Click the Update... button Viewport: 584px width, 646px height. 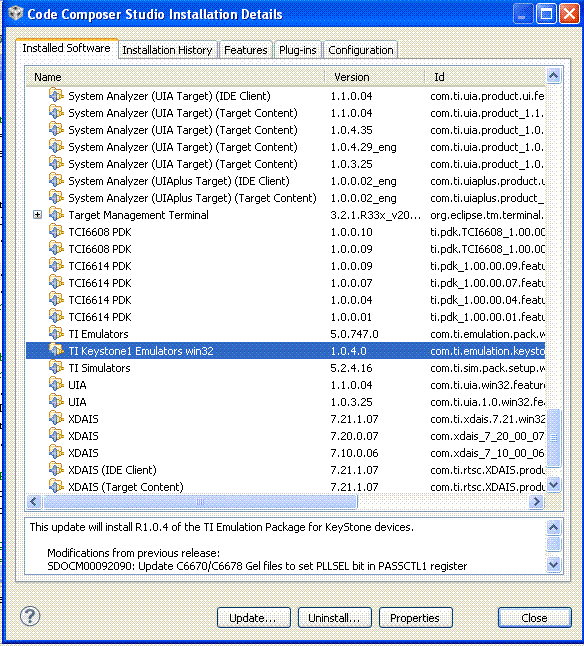254,618
